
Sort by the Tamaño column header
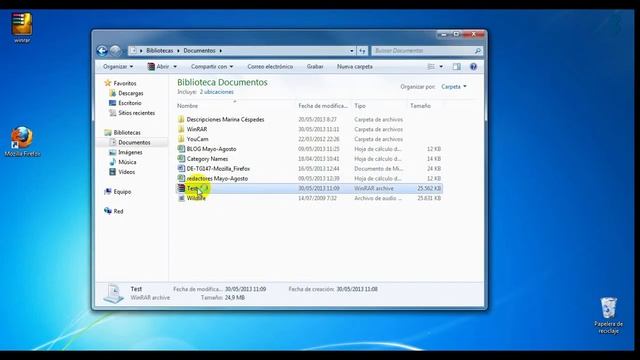420,106
